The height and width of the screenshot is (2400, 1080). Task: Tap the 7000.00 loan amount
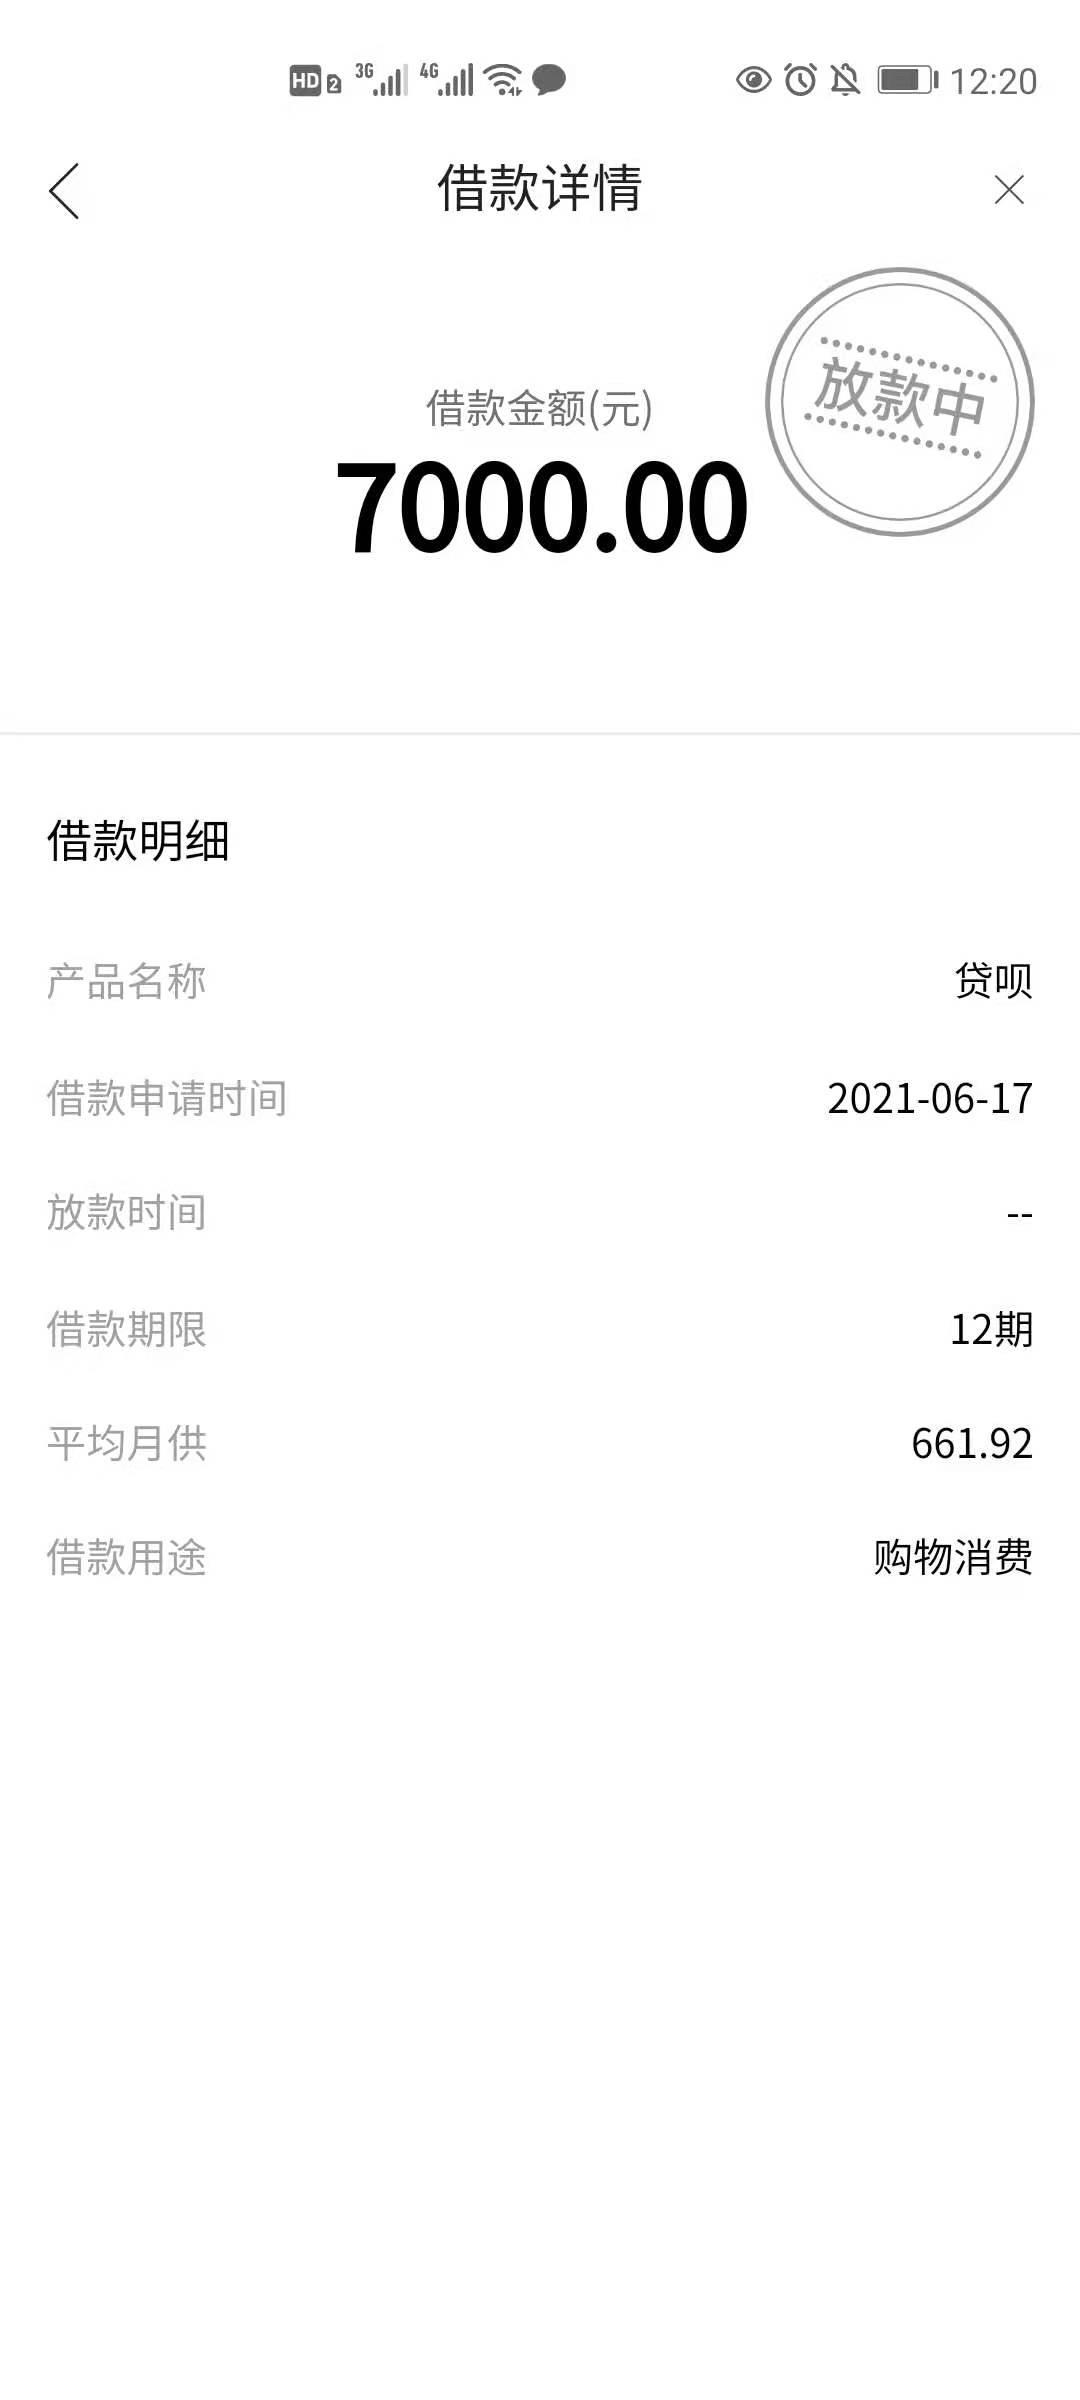click(542, 507)
